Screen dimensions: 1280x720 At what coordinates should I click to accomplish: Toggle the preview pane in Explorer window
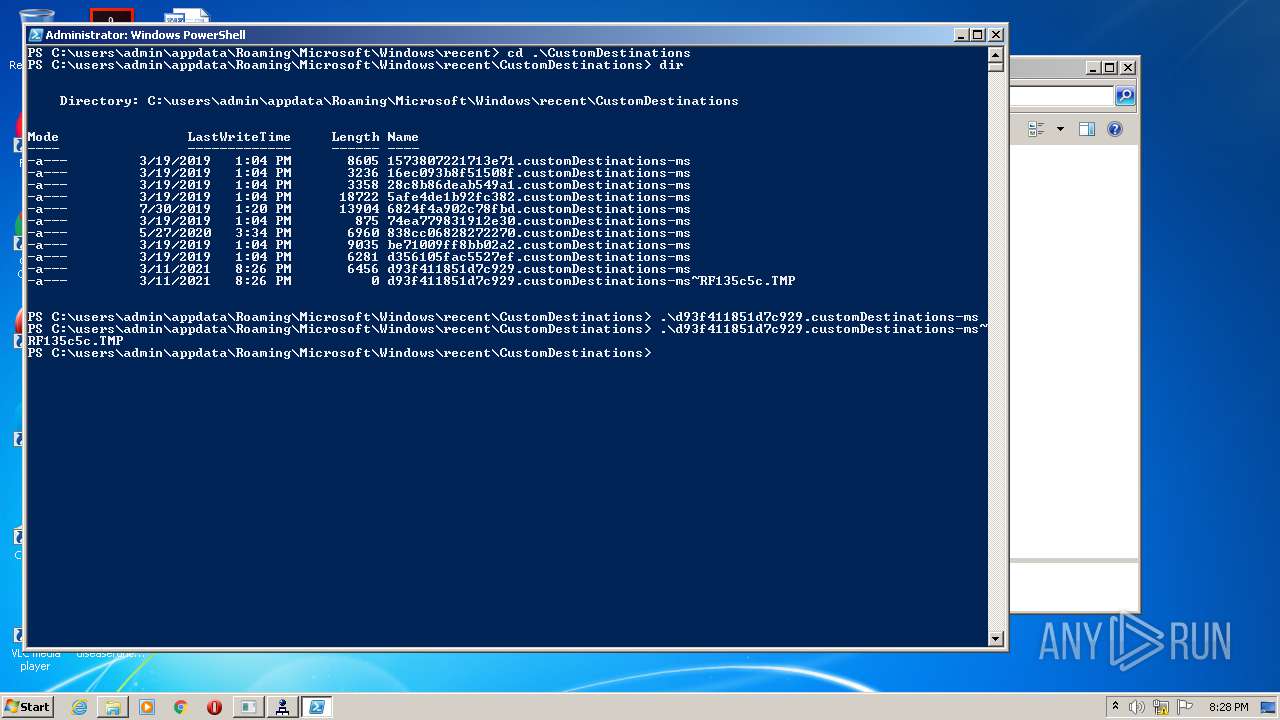pos(1087,129)
